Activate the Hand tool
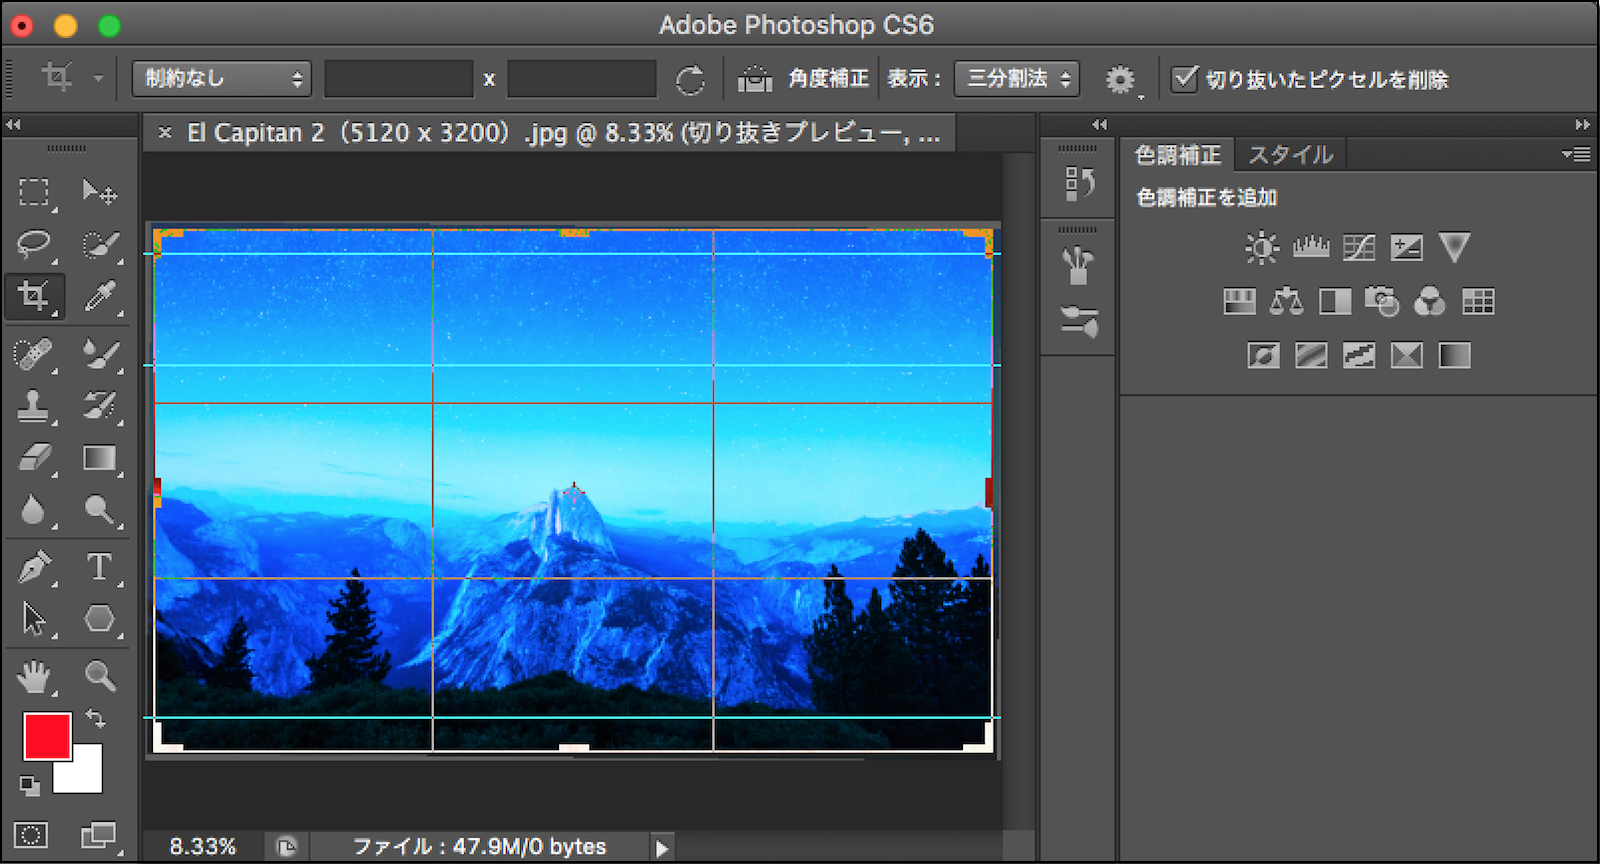Viewport: 1600px width, 864px height. tap(34, 677)
